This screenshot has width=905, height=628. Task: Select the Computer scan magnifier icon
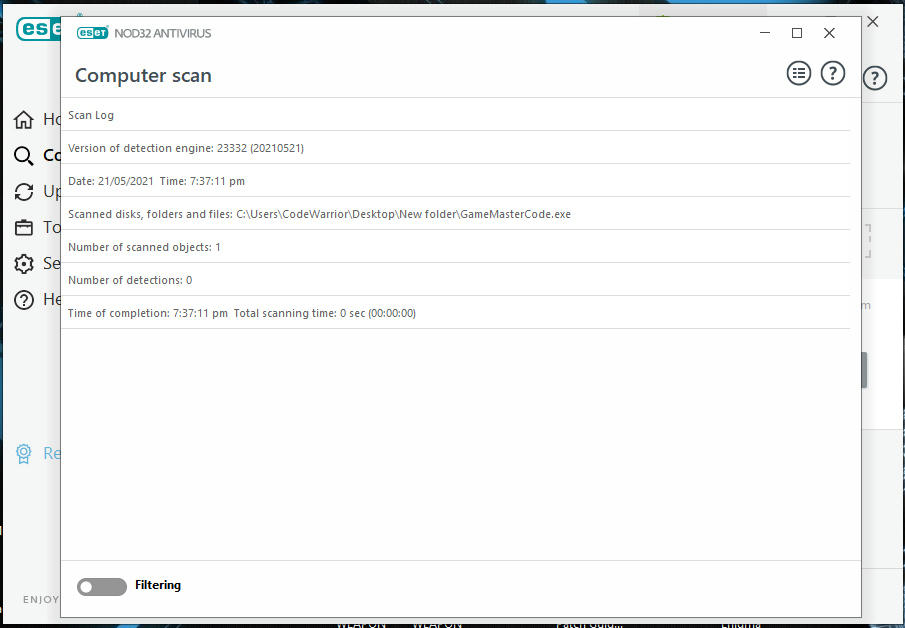pyautogui.click(x=24, y=156)
